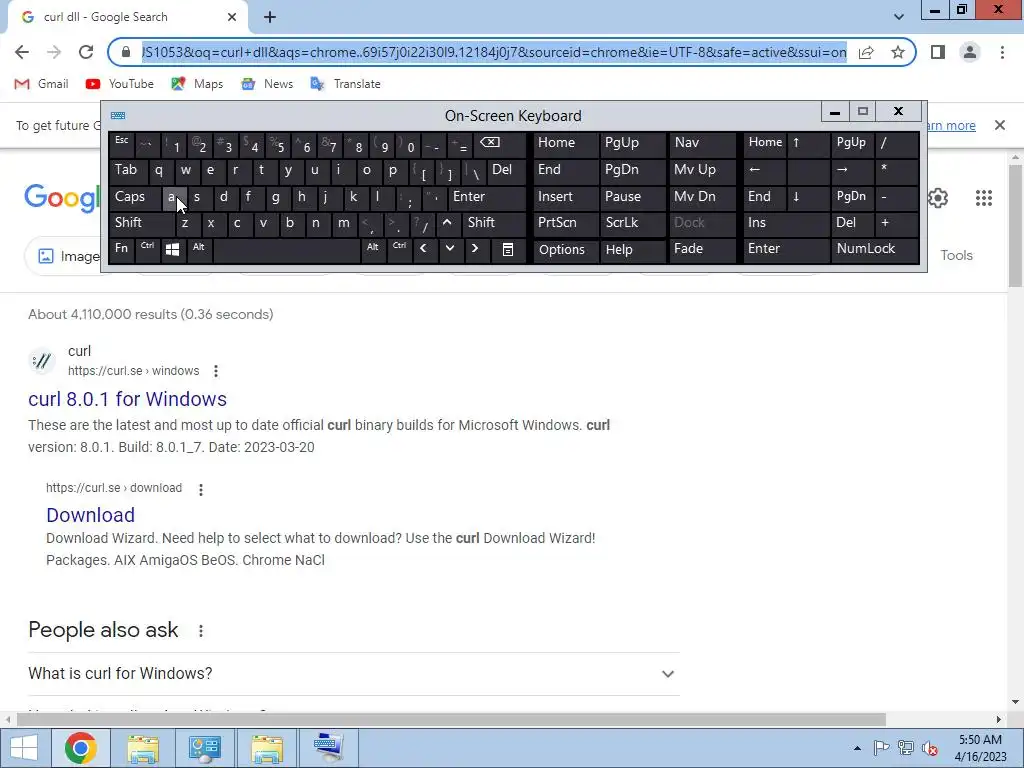The width and height of the screenshot is (1024, 768).
Task: Click the Esc key on the On-Screen Keyboard
Action: (x=121, y=143)
